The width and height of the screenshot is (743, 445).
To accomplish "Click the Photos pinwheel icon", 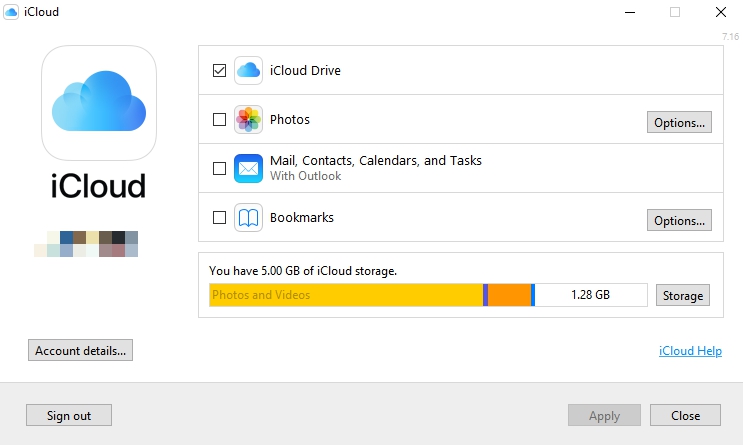I will [x=248, y=120].
